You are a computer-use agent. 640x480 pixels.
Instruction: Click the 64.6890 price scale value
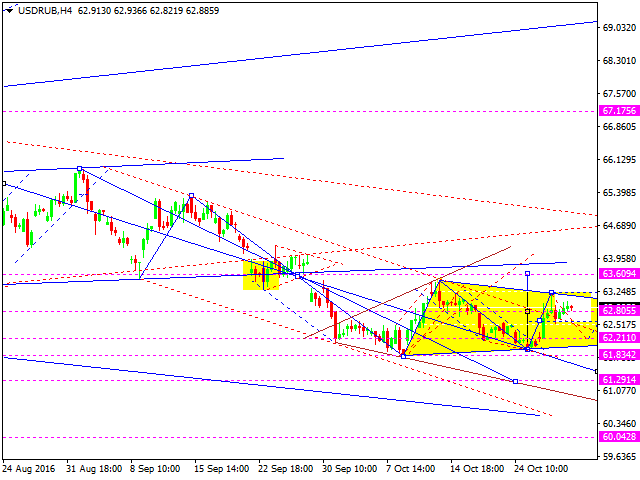click(619, 225)
